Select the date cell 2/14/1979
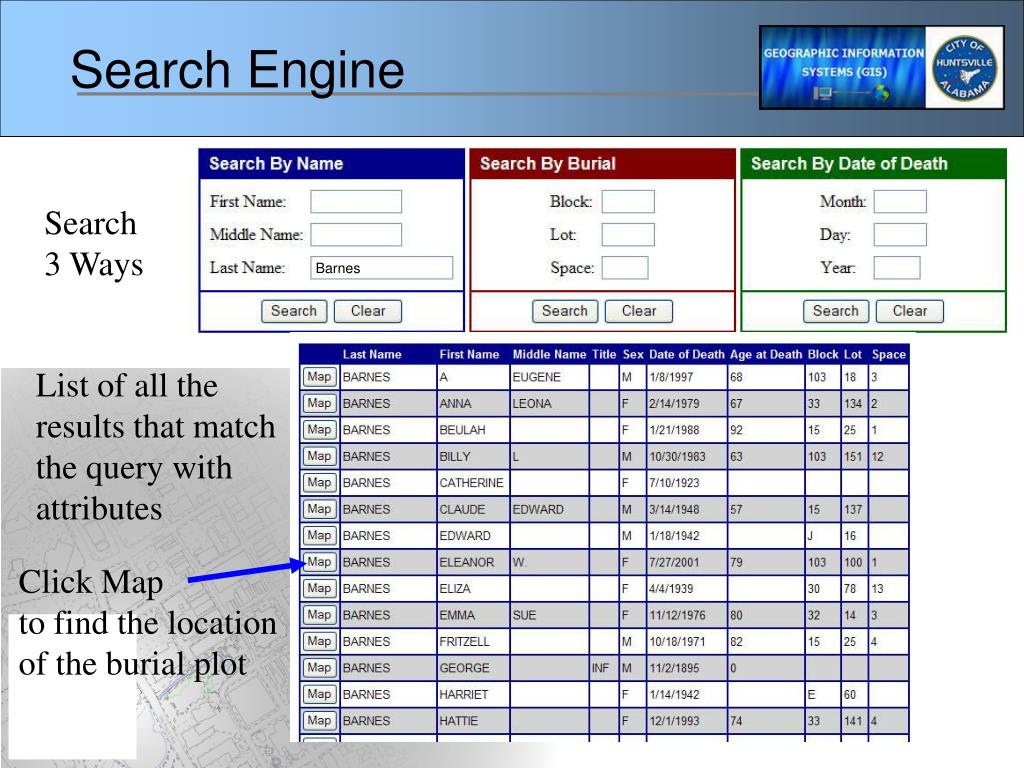1024x768 pixels. point(686,404)
